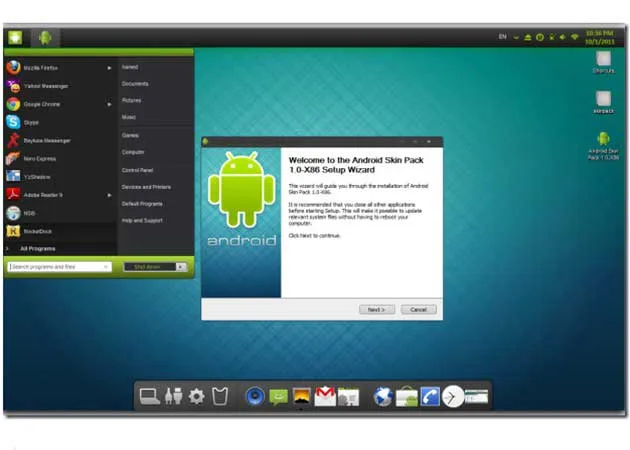
Task: Click the laptop computer icon in the dock
Action: 149,397
